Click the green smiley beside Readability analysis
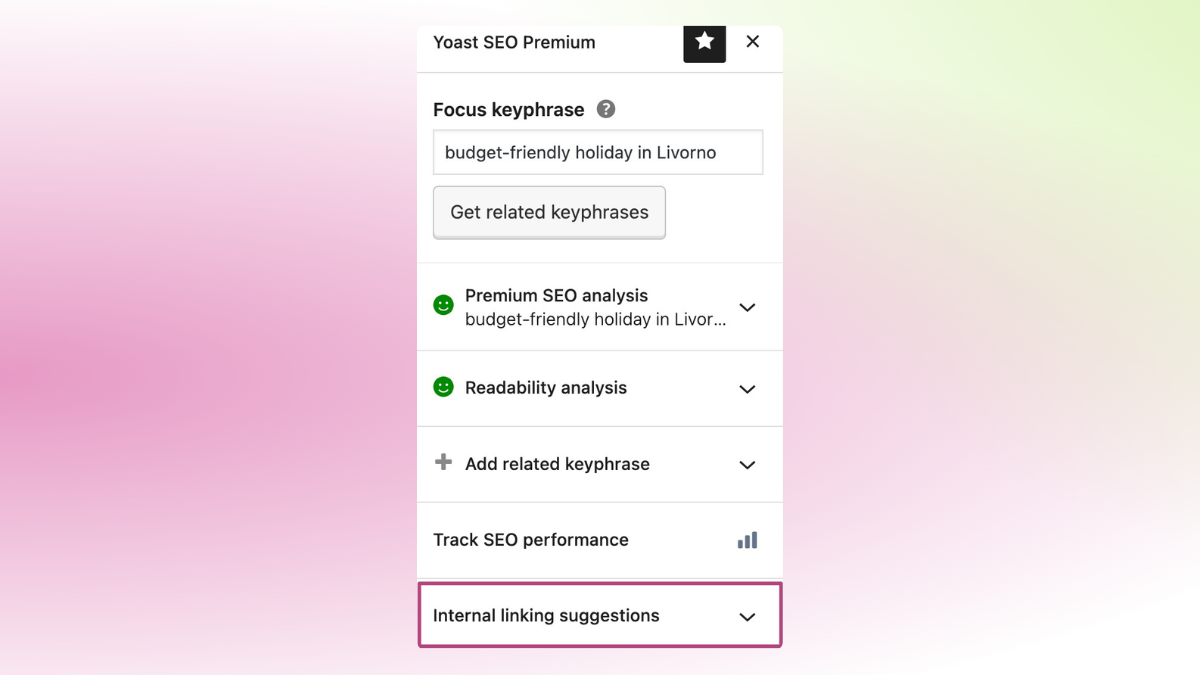Viewport: 1200px width, 675px height. click(x=443, y=387)
